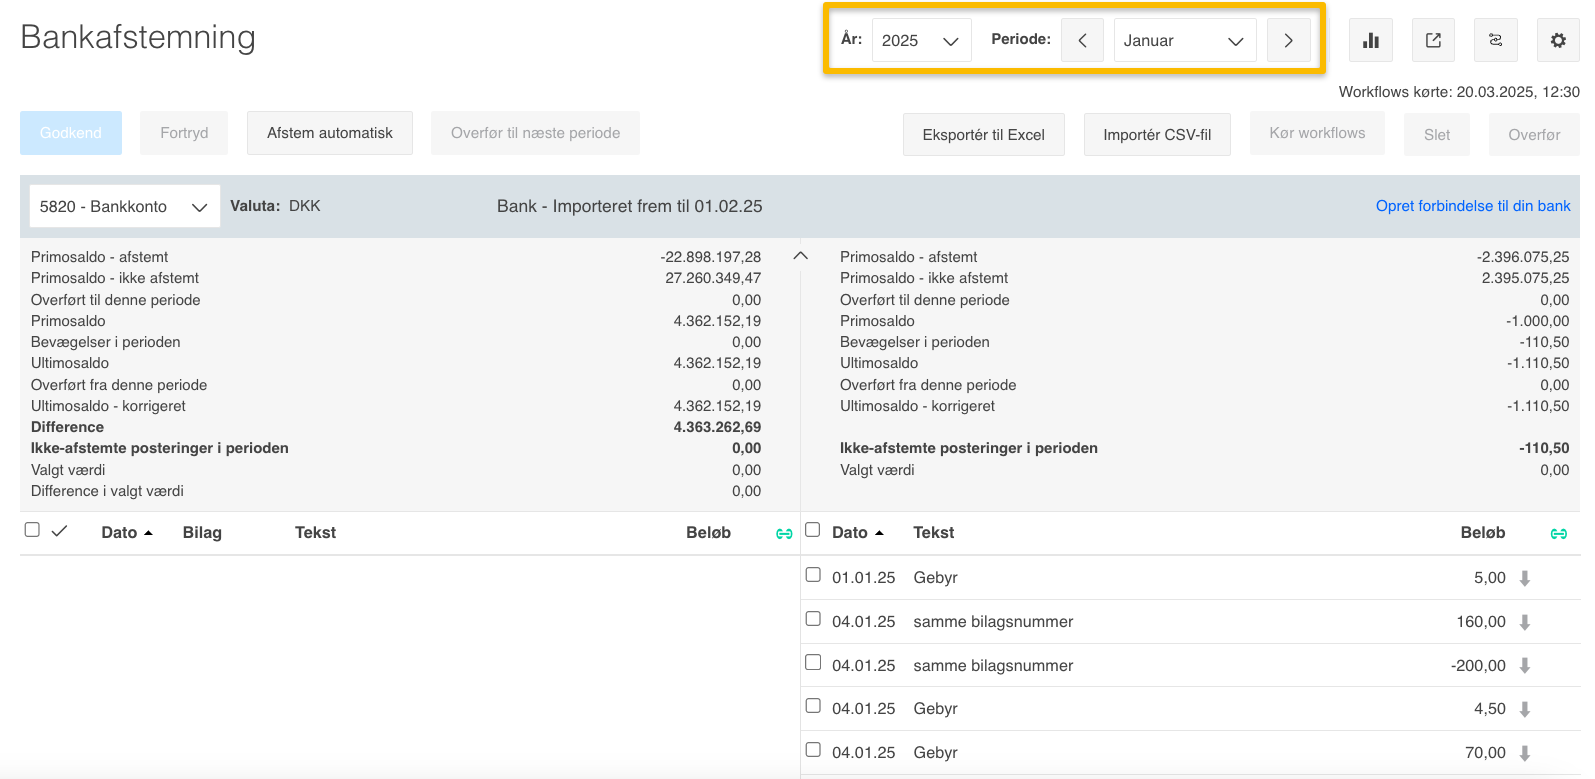Open the workflow filter settings icon
The height and width of the screenshot is (779, 1595).
click(1495, 41)
